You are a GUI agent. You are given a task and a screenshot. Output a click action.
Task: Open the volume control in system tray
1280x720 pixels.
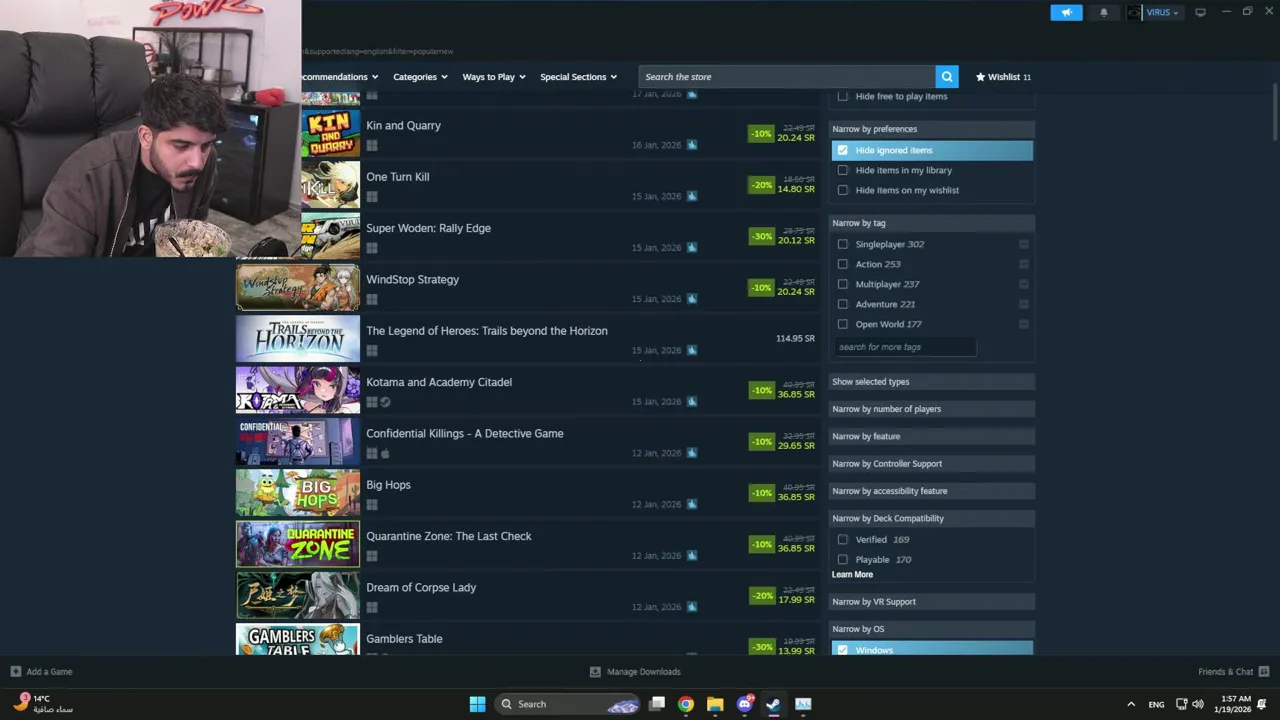point(1198,704)
